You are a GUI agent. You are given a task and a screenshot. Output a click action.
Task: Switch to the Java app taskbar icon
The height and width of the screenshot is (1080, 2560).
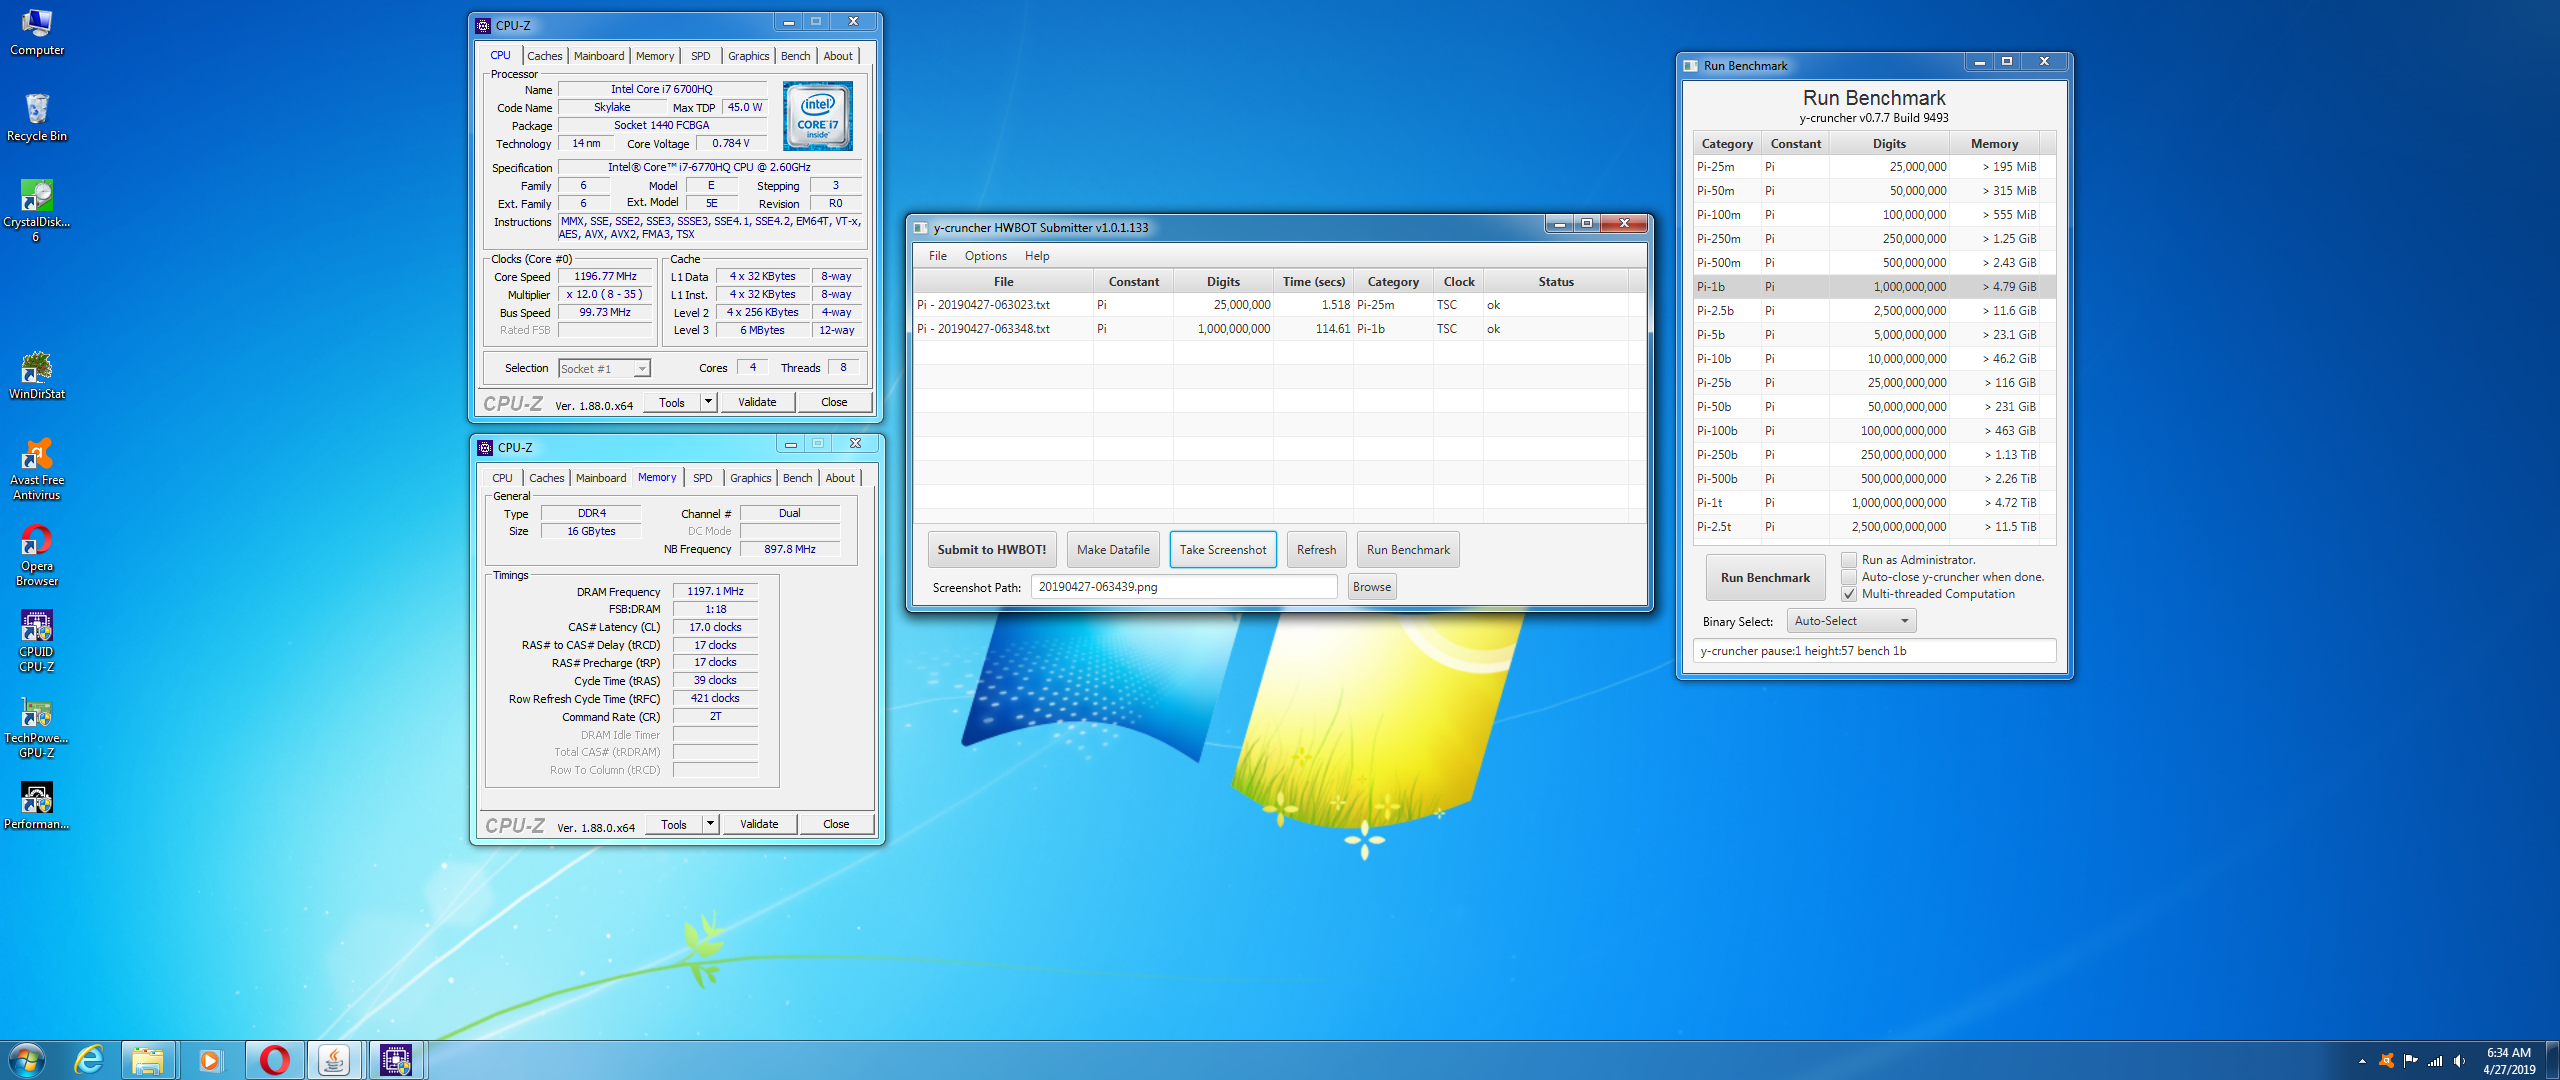pyautogui.click(x=334, y=1060)
